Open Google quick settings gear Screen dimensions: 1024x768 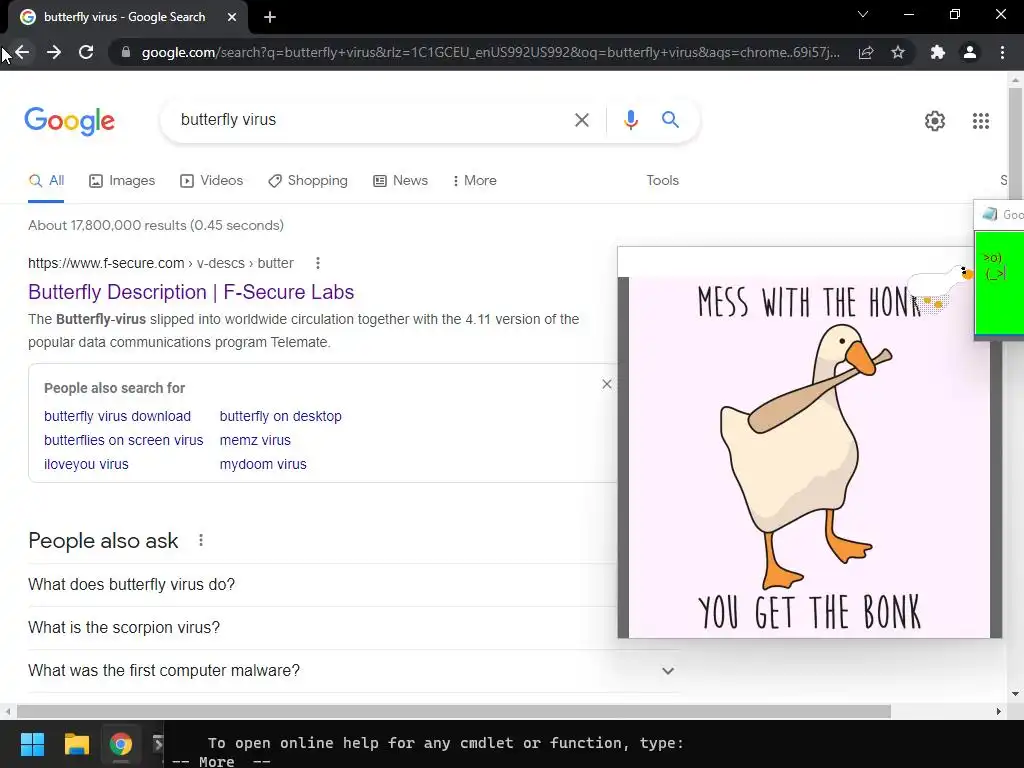pyautogui.click(x=935, y=121)
